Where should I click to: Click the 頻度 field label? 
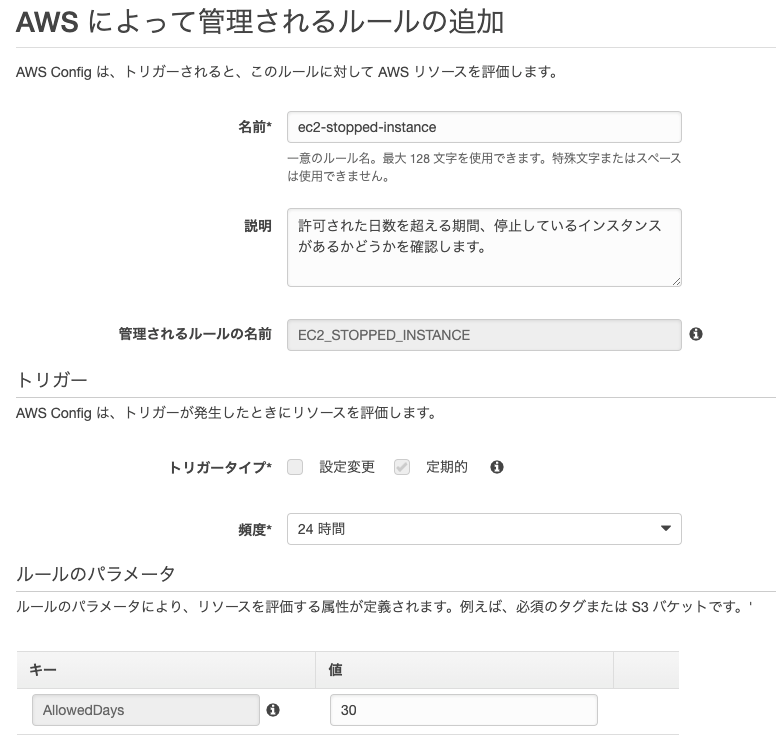254,529
